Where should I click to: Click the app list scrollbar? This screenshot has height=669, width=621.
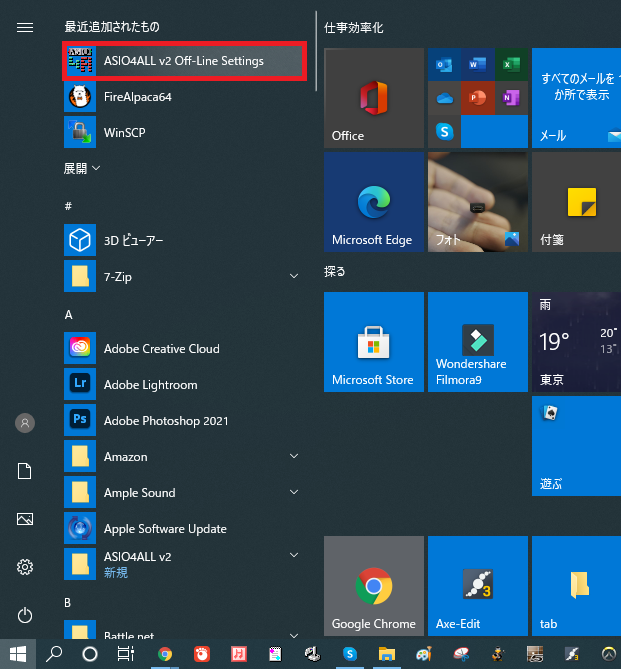coord(316,51)
